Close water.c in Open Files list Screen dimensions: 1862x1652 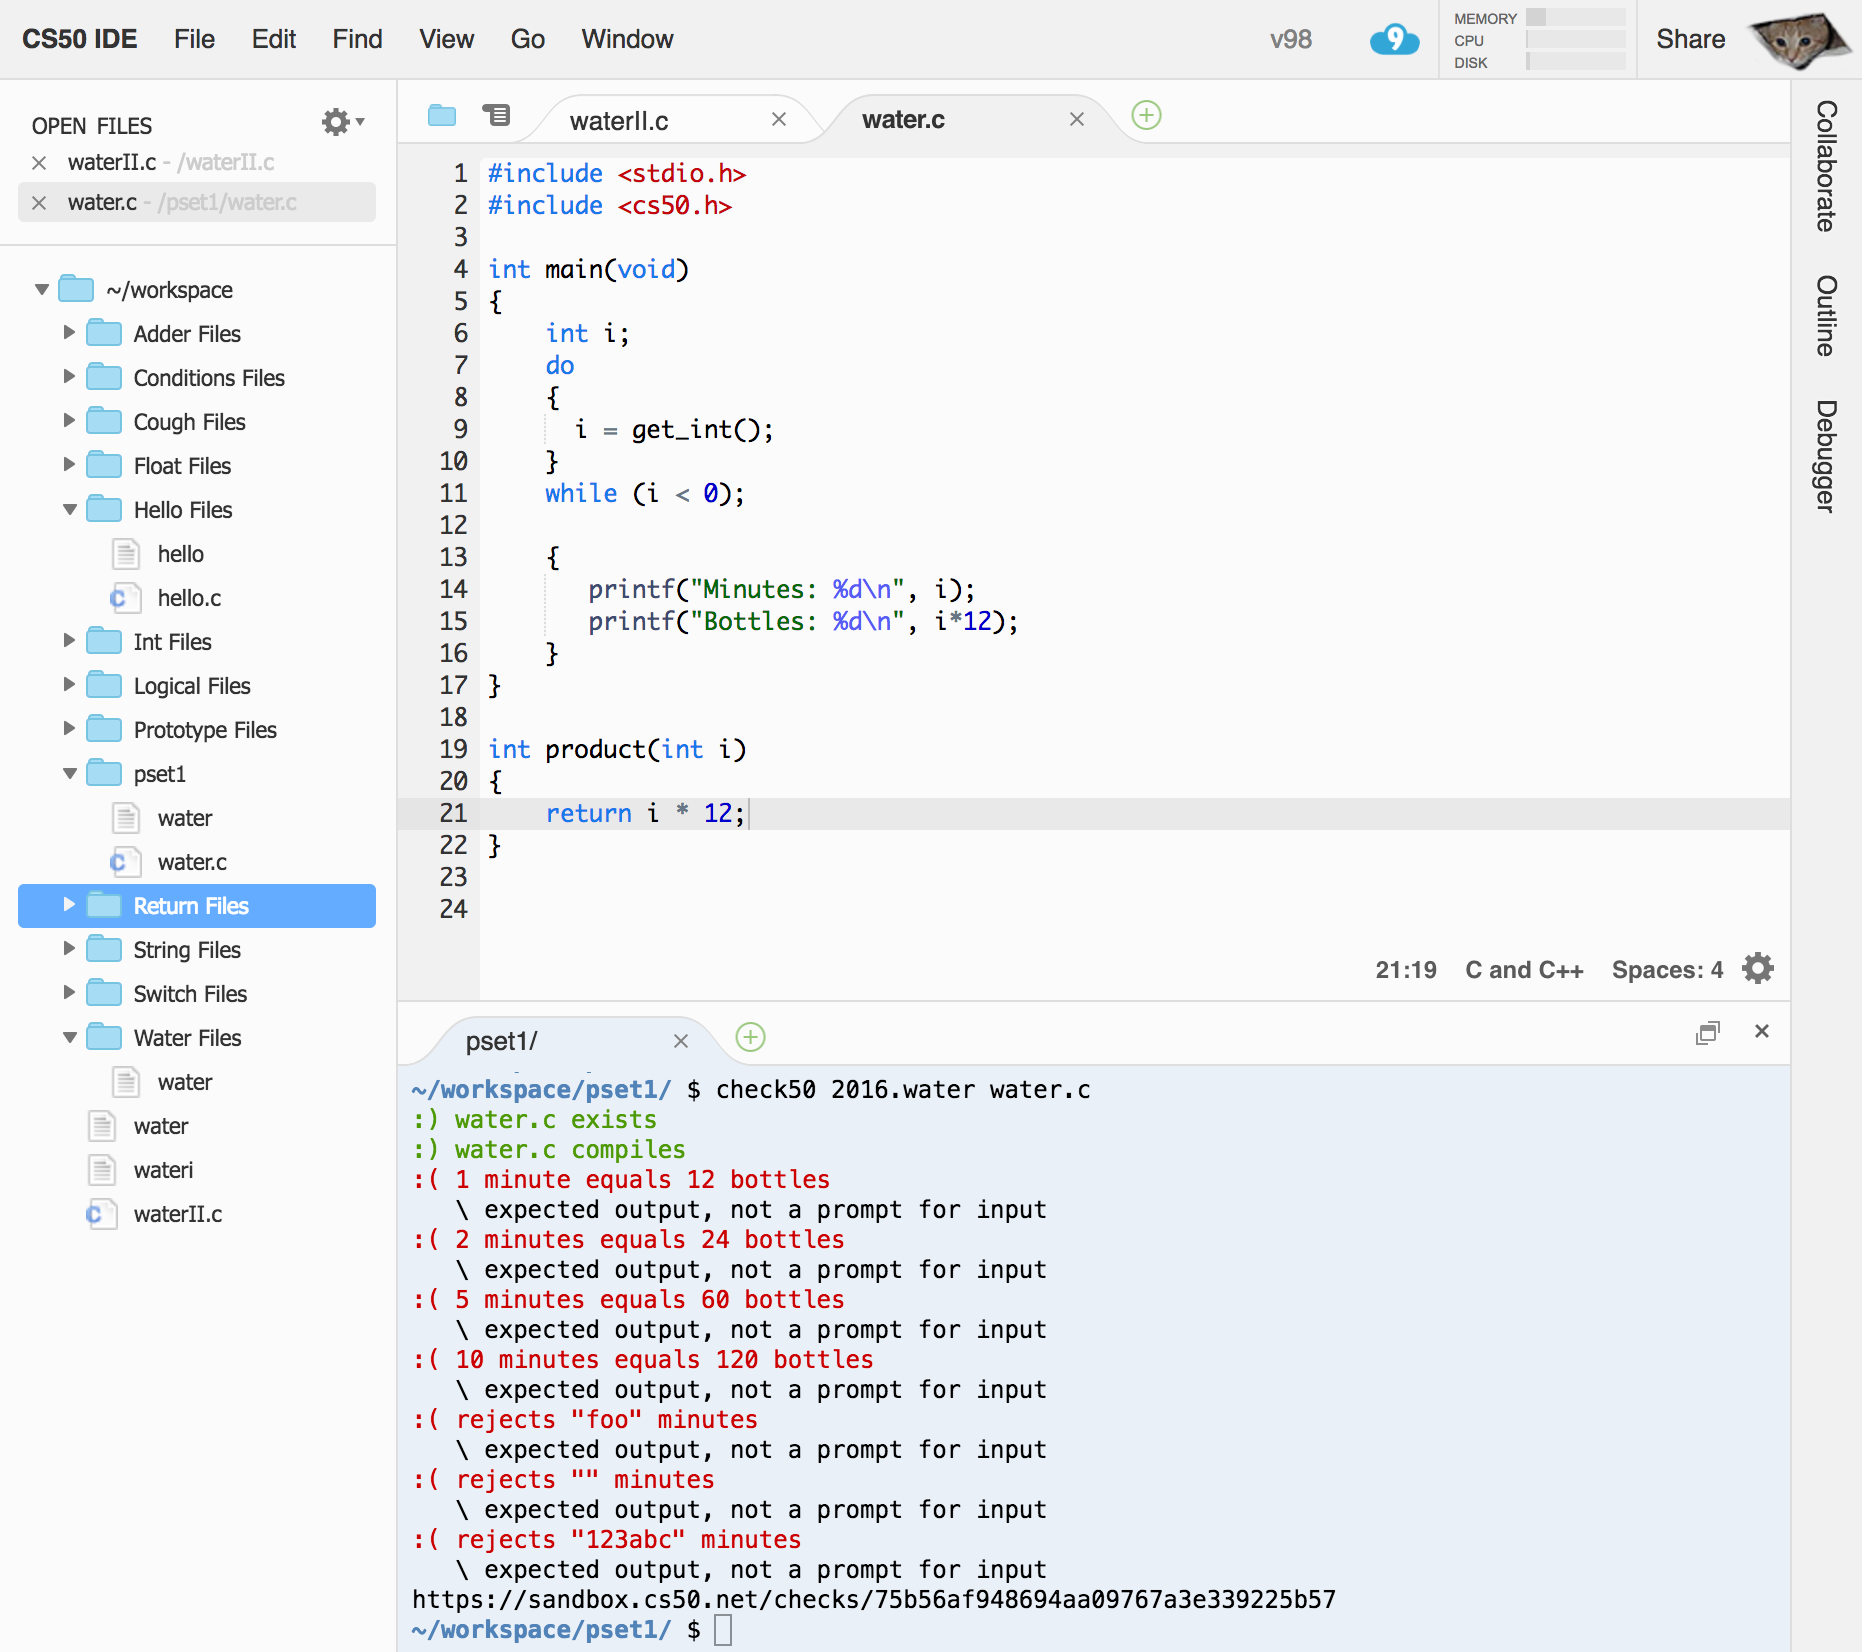[39, 203]
